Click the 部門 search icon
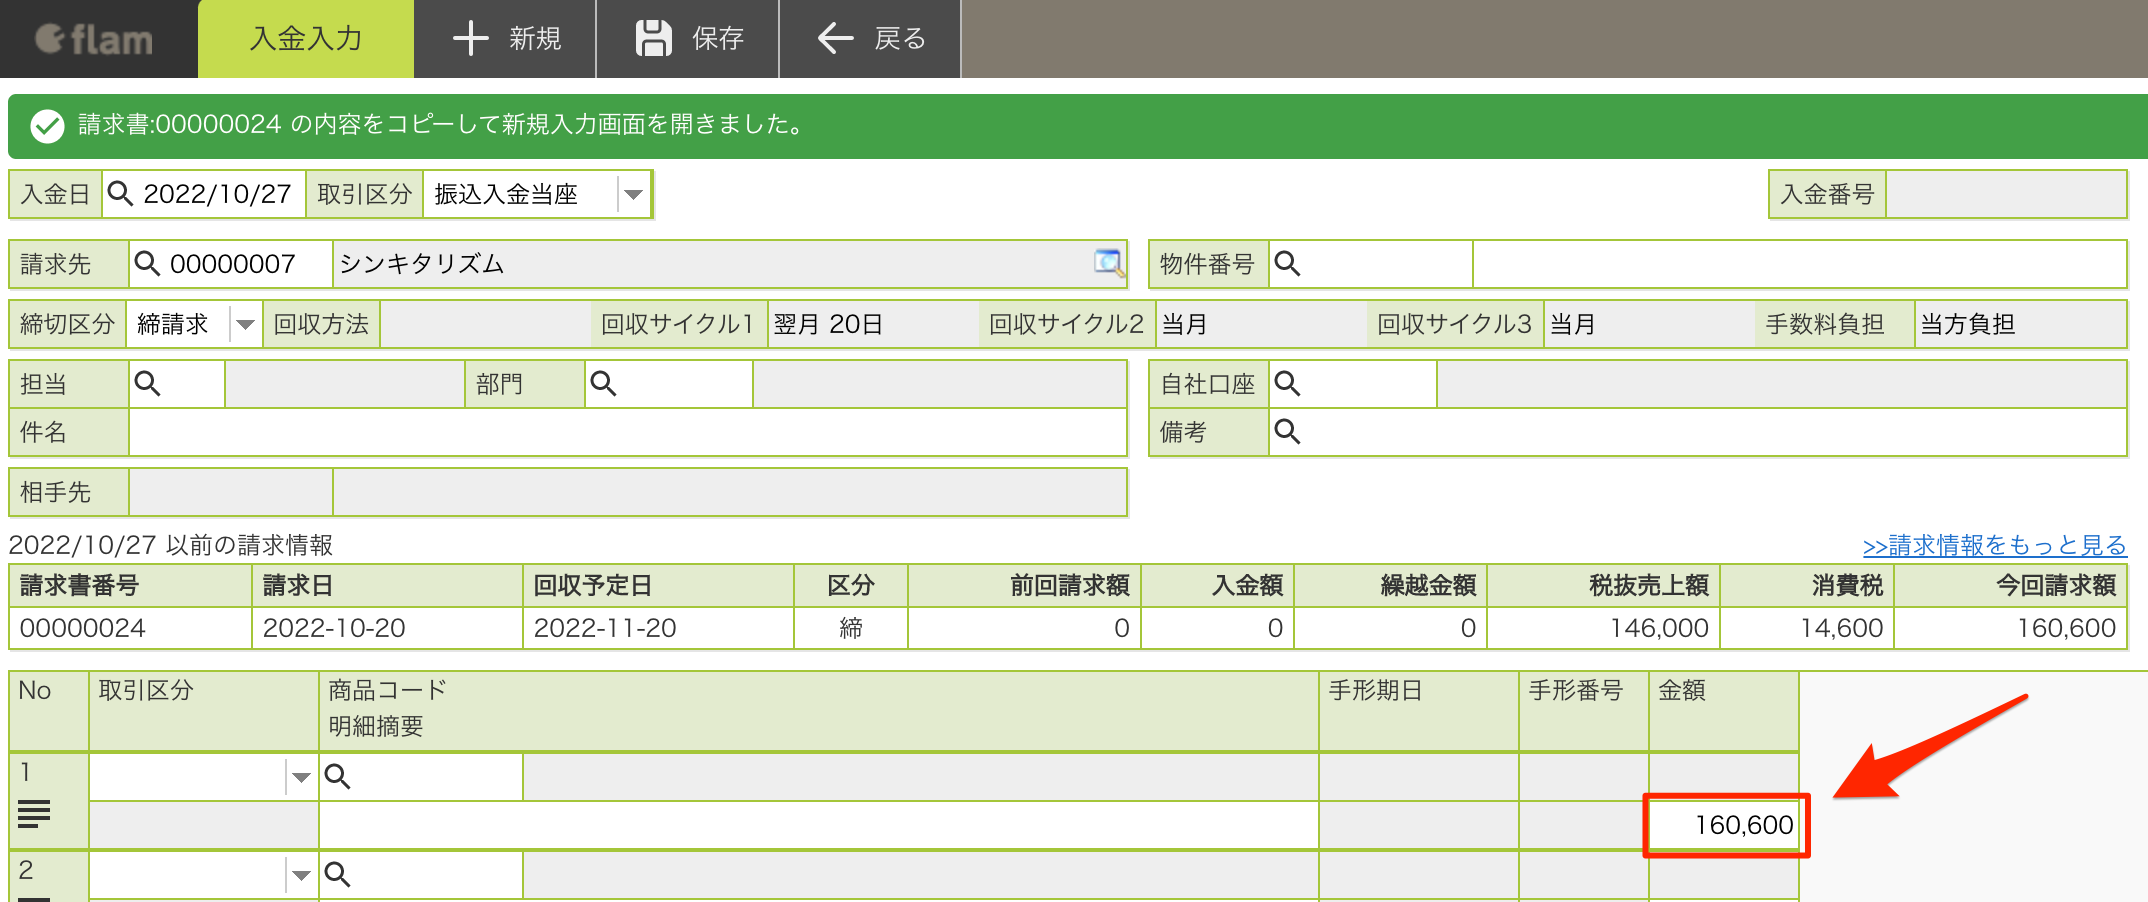Screen dimensions: 2148x902 pyautogui.click(x=603, y=383)
